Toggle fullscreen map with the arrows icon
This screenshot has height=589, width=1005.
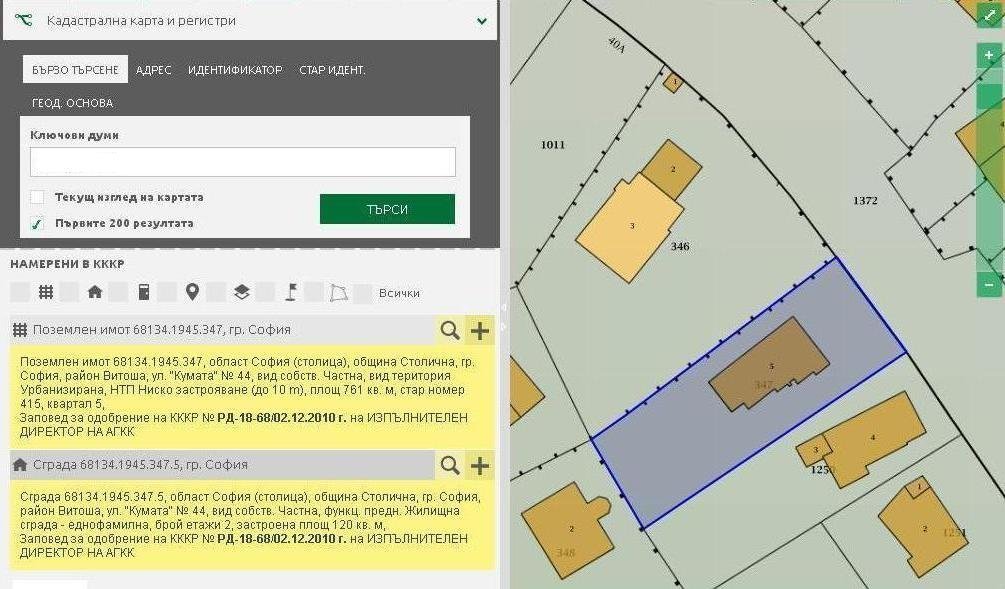click(989, 16)
